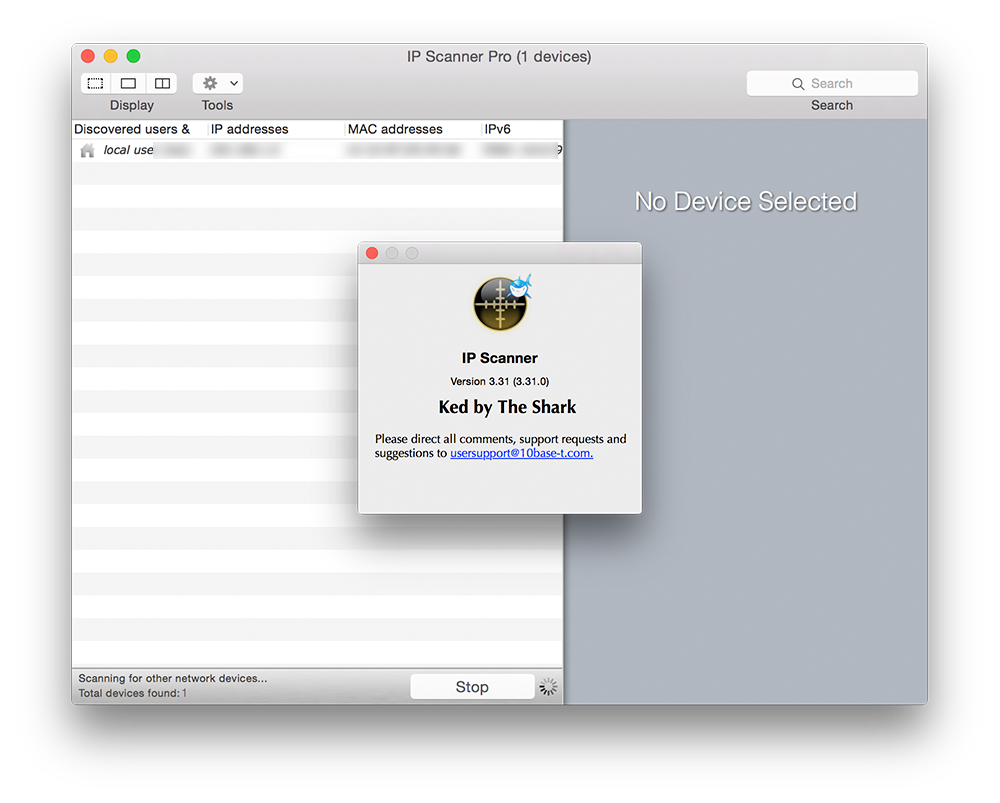Click the 'Ked by The Shark' text
Image resolution: width=1000 pixels, height=803 pixels.
click(507, 407)
